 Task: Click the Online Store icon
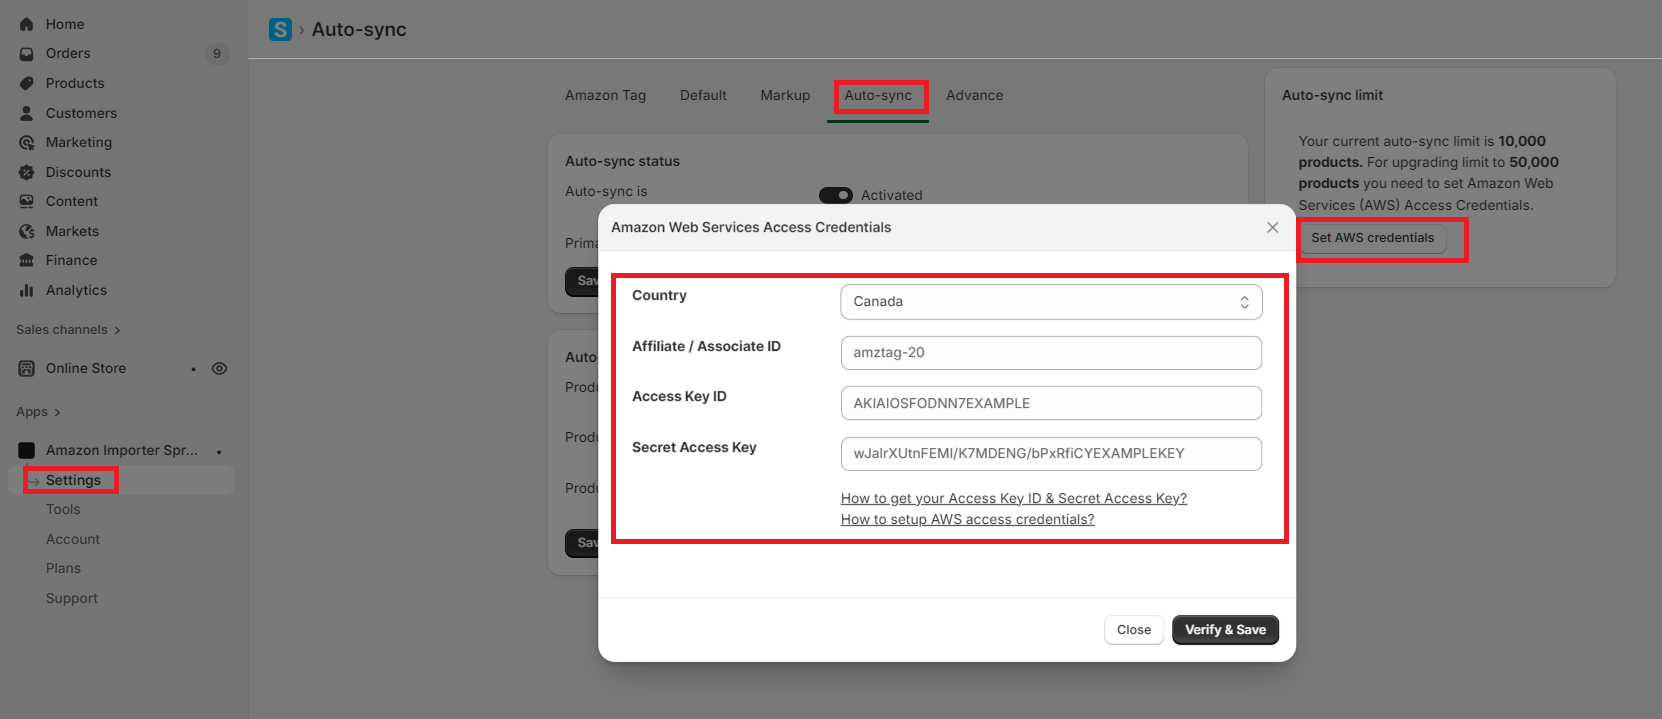[x=27, y=368]
